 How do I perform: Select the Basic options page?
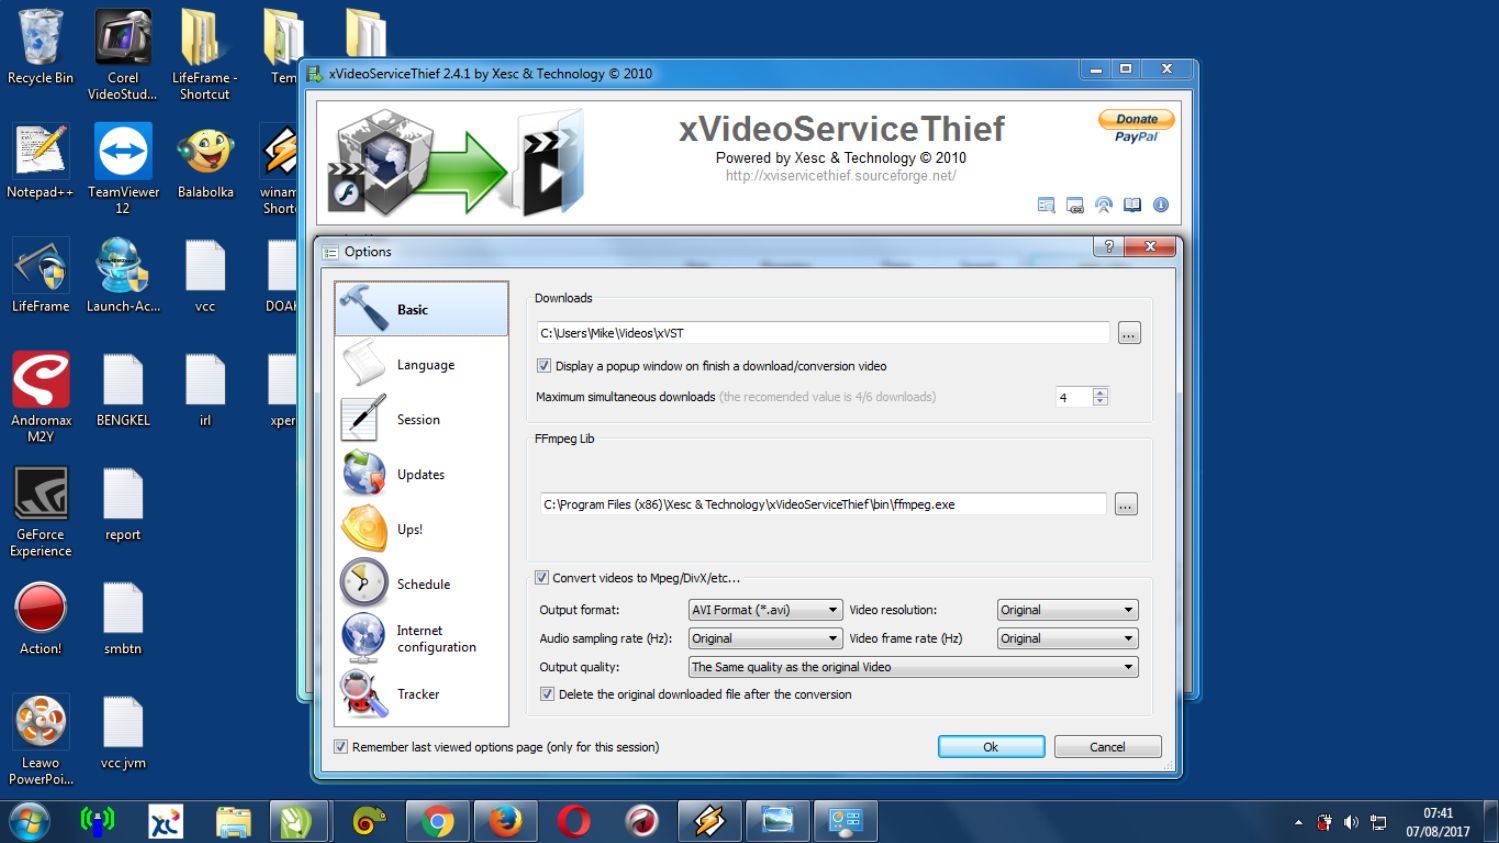pyautogui.click(x=421, y=309)
